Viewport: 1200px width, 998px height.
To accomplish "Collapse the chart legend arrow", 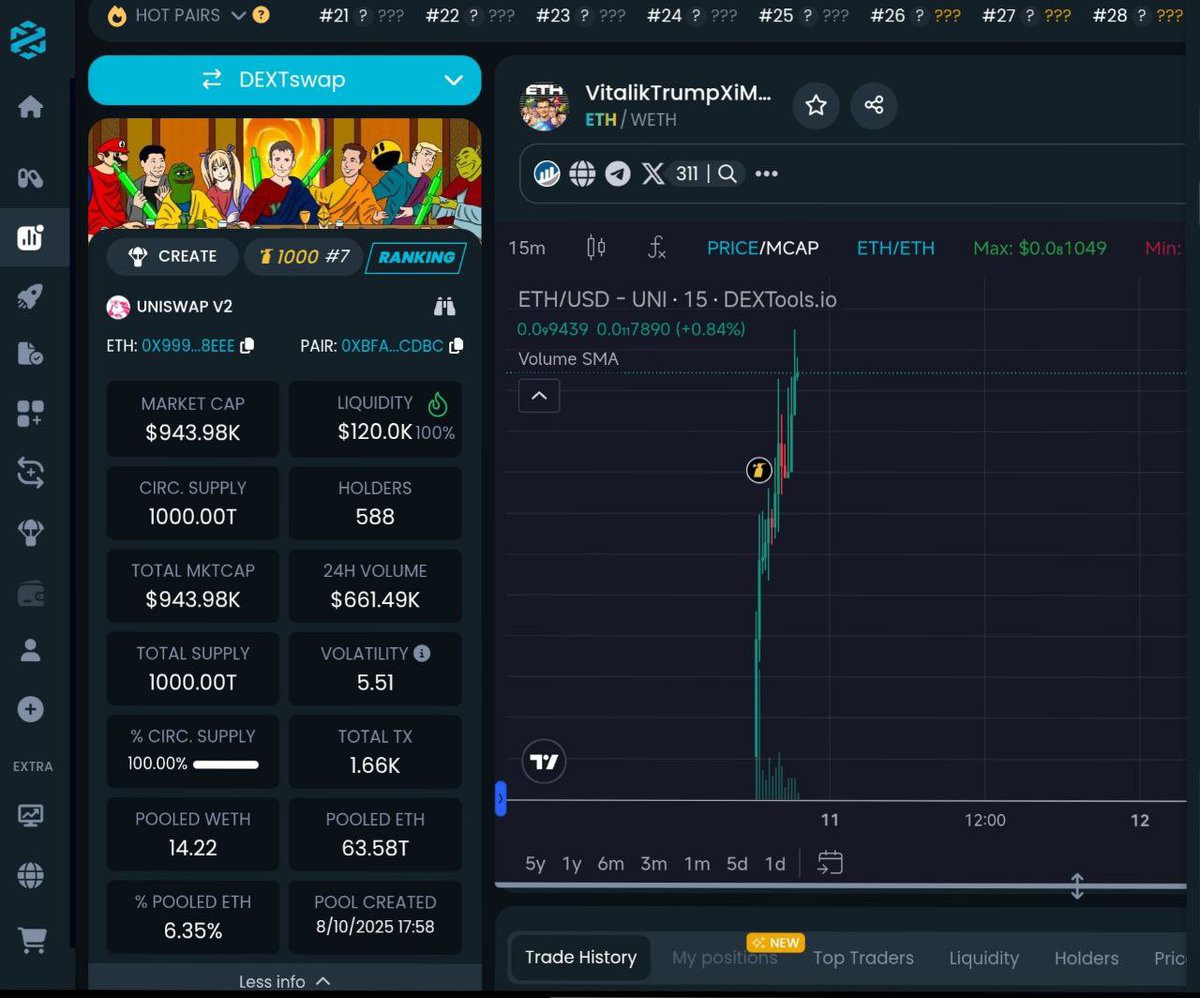I will tap(539, 396).
